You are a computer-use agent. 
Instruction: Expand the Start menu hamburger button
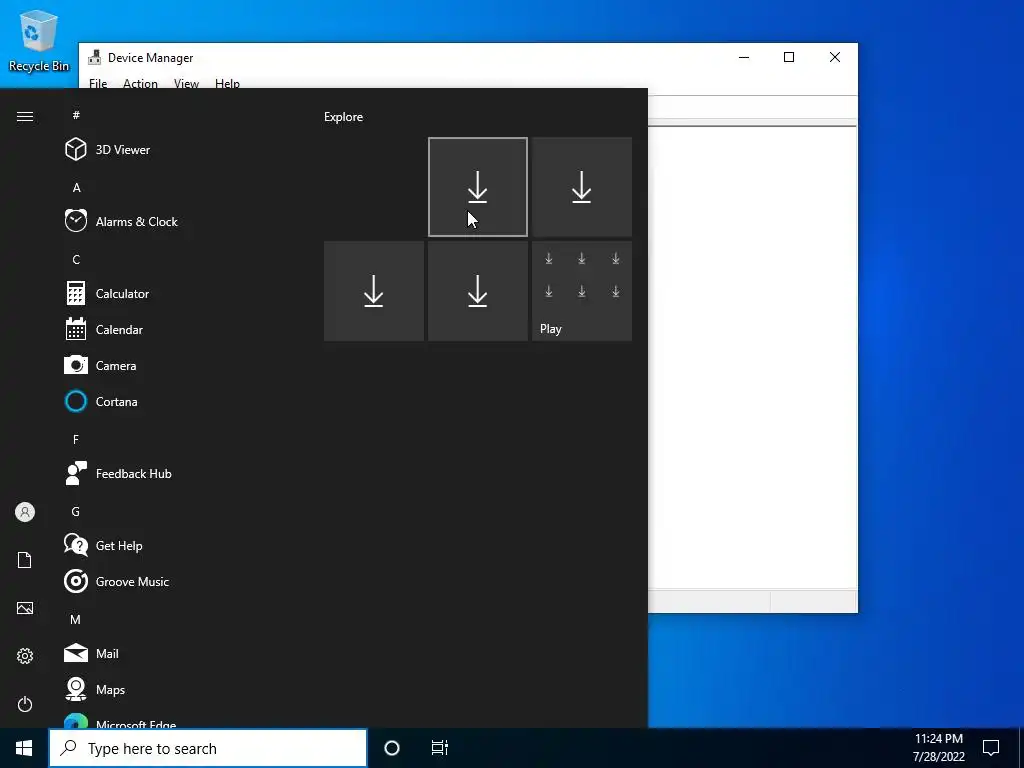click(25, 116)
